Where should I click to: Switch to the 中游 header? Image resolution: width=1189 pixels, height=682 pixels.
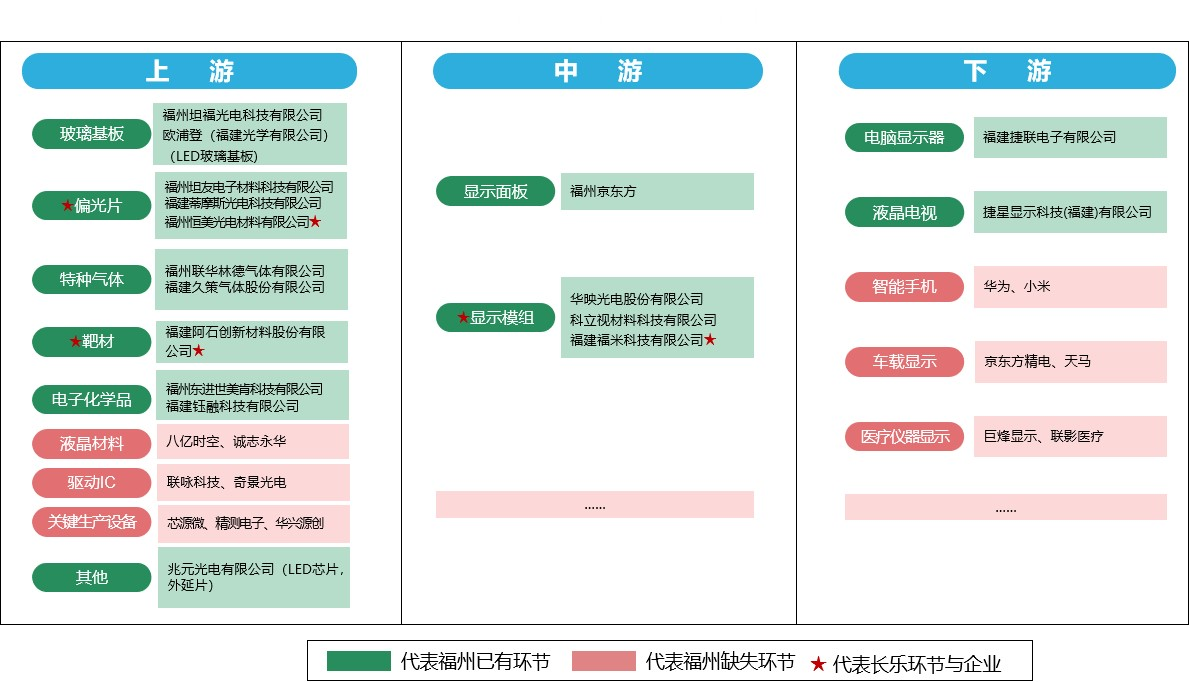[x=597, y=71]
